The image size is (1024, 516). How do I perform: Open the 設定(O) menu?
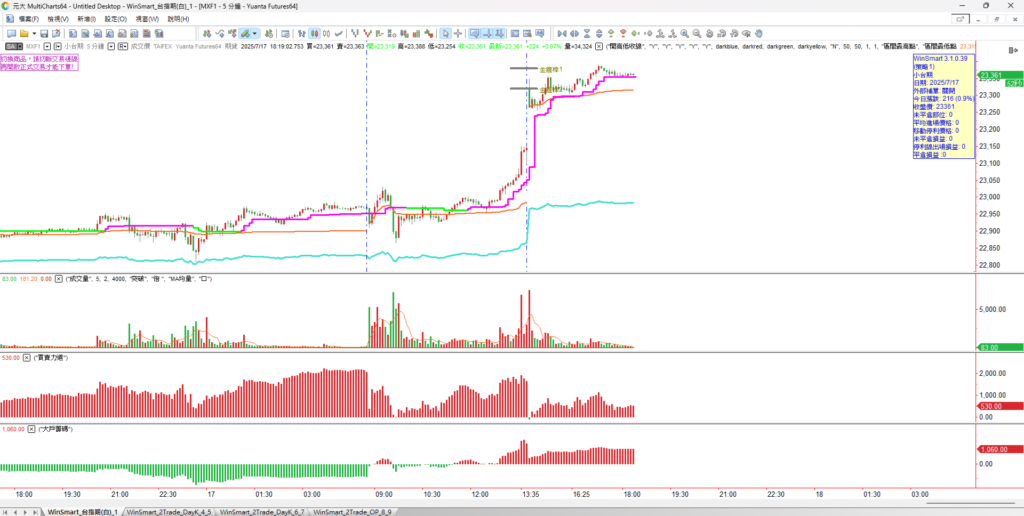pyautogui.click(x=116, y=19)
